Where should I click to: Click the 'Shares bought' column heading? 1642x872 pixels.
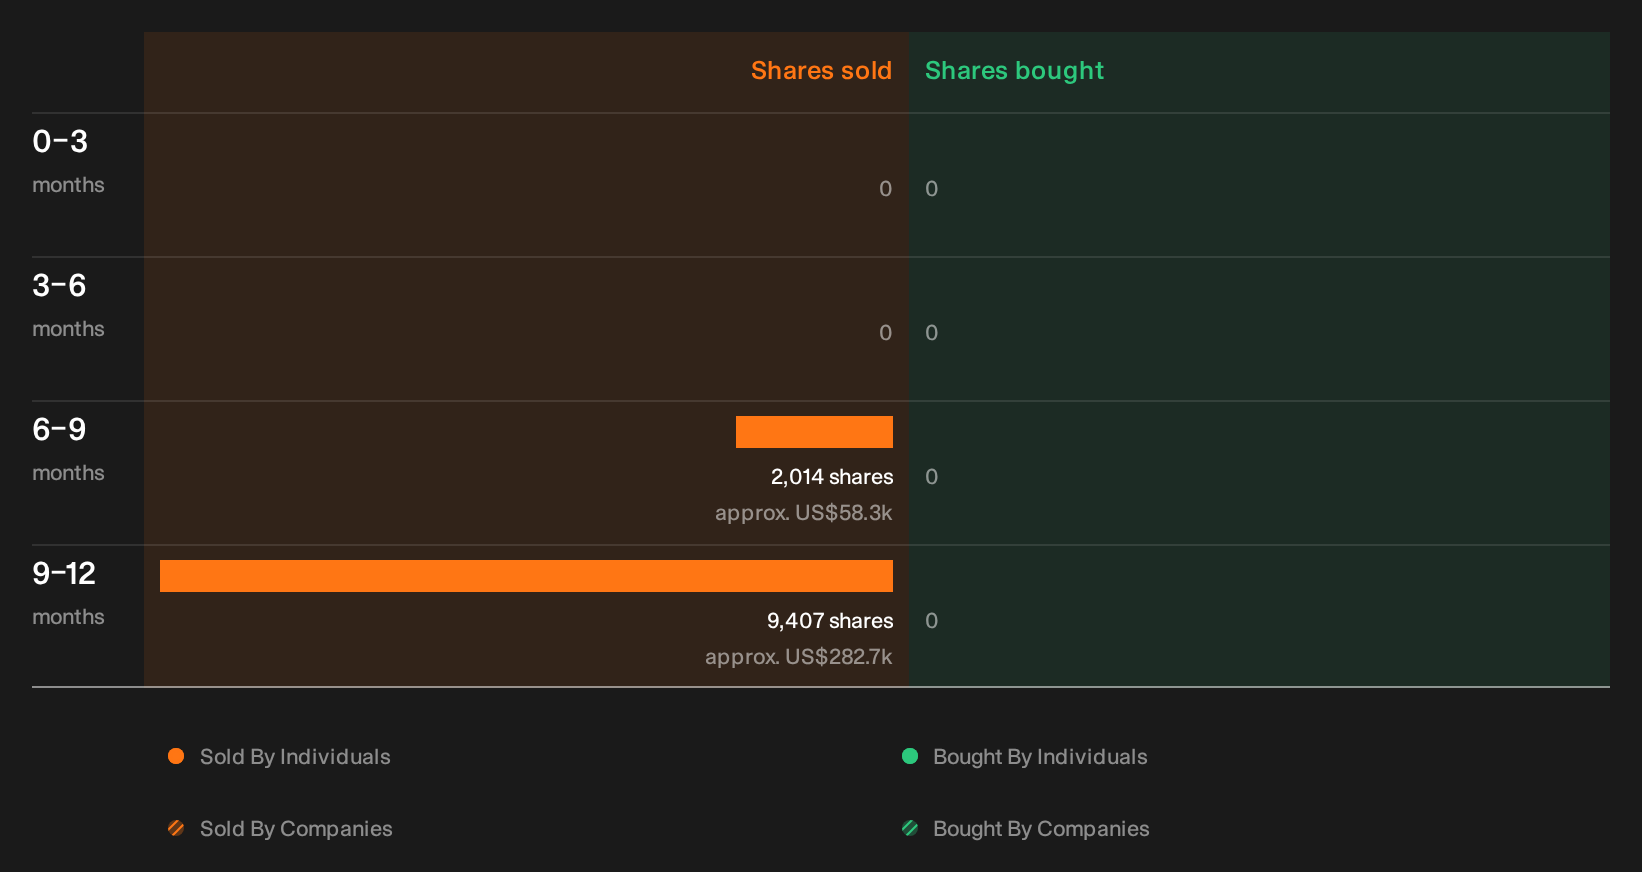point(1014,71)
